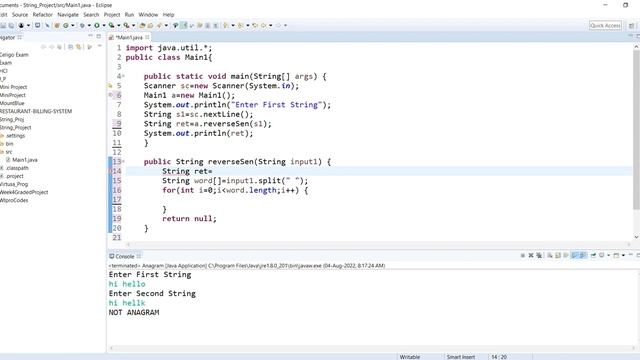Click the Quick Access search field

pyautogui.click(x=605, y=25)
